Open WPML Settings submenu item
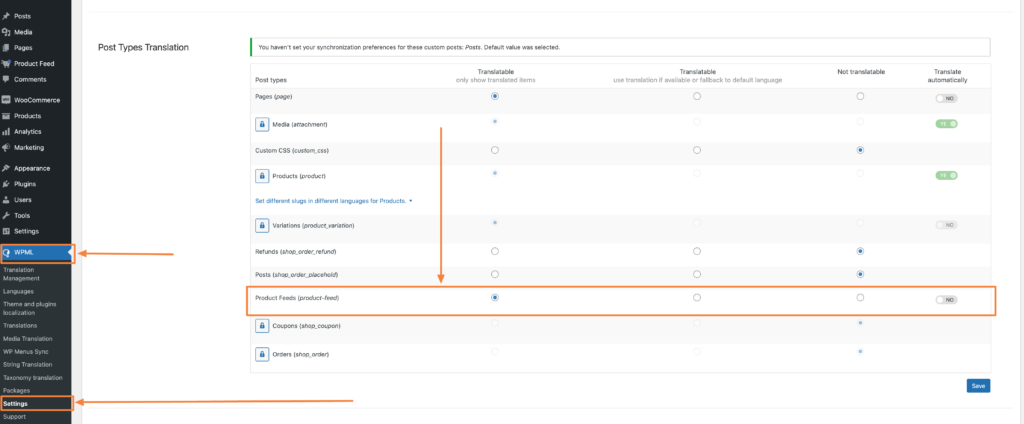The width and height of the screenshot is (1024, 424). (x=15, y=404)
